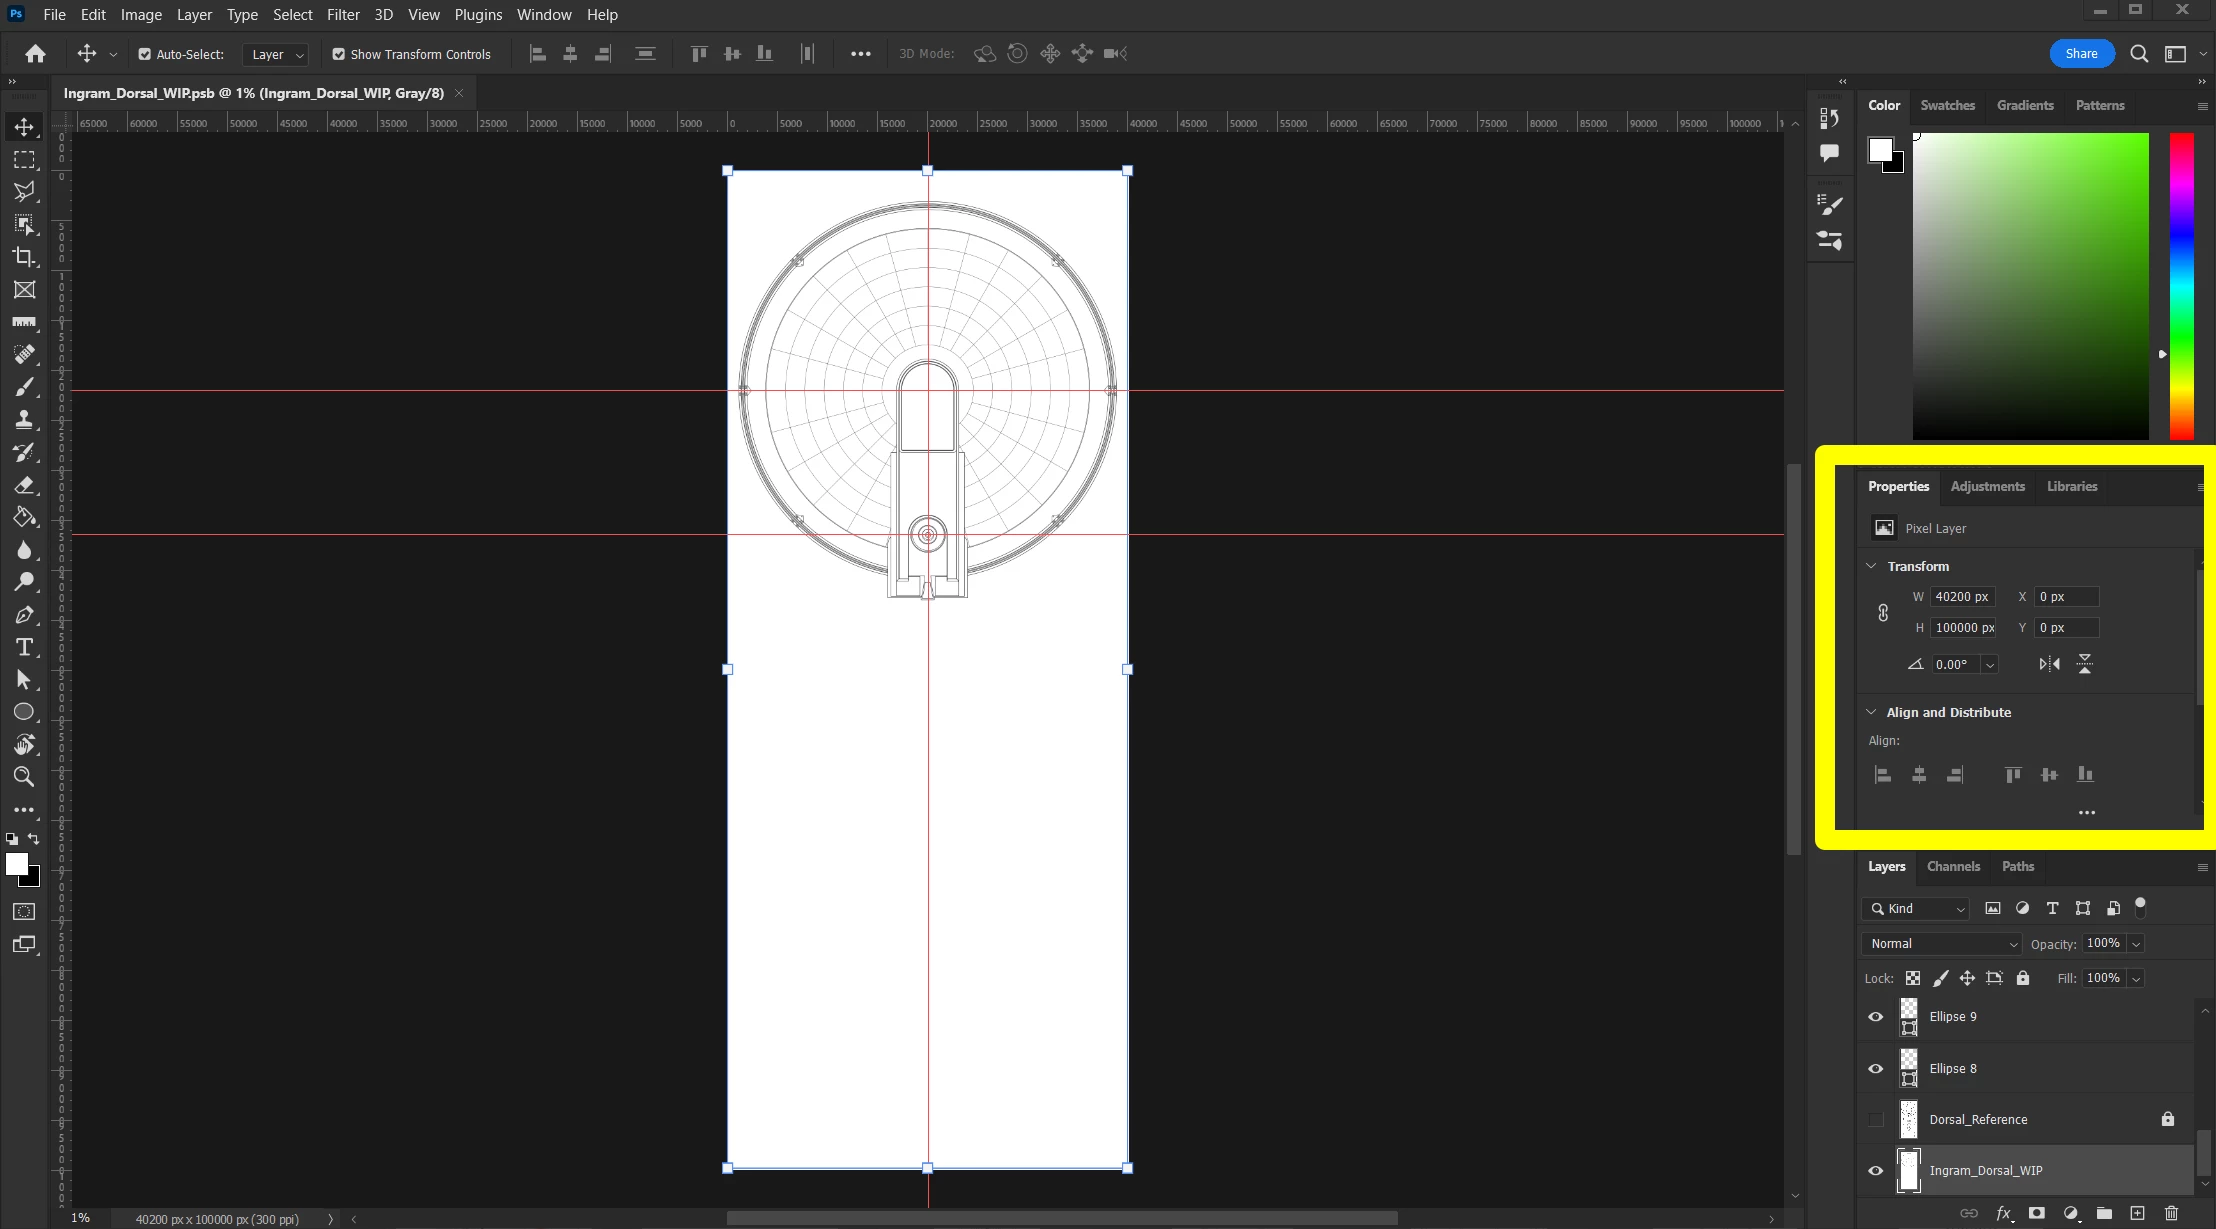This screenshot has height=1229, width=2216.
Task: Click flip horizontal icon in Properties
Action: pyautogui.click(x=2049, y=664)
